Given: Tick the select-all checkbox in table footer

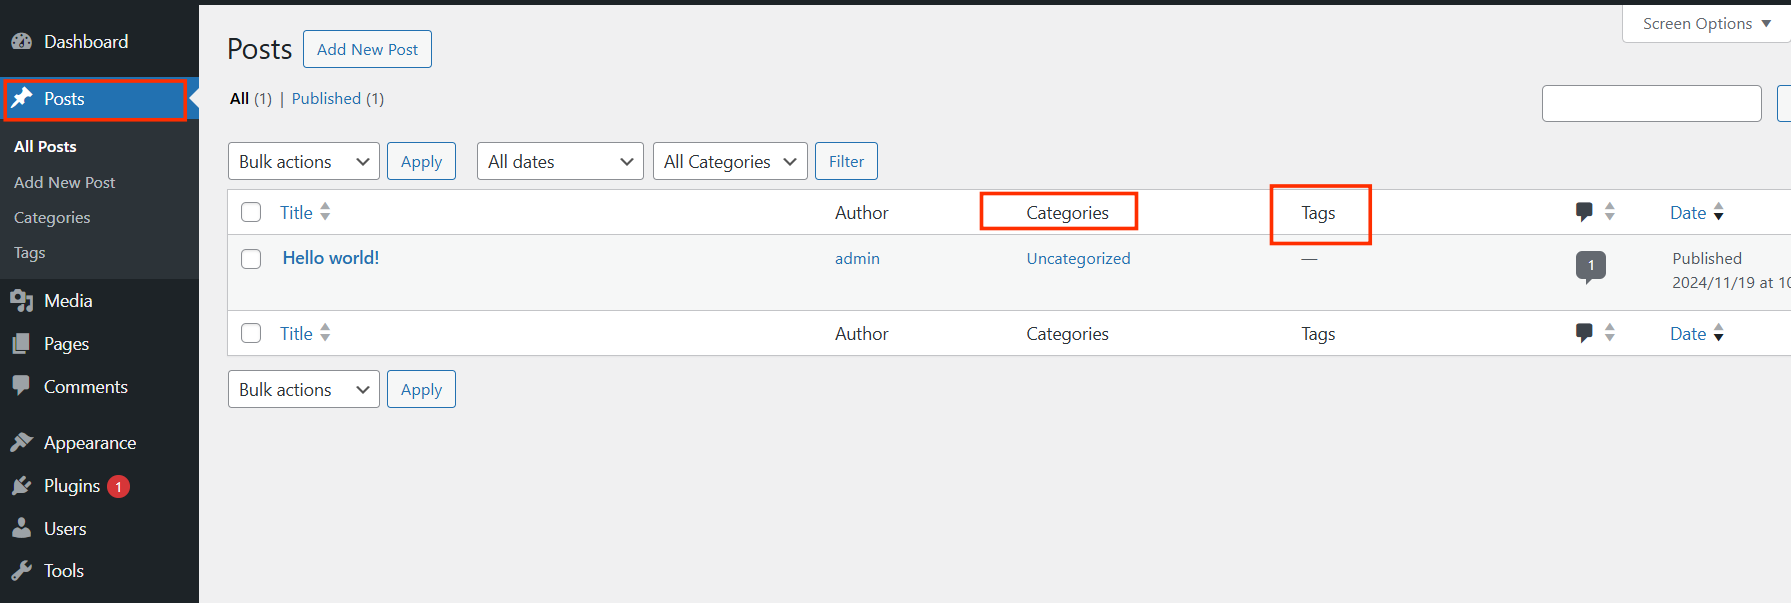Looking at the screenshot, I should point(251,333).
